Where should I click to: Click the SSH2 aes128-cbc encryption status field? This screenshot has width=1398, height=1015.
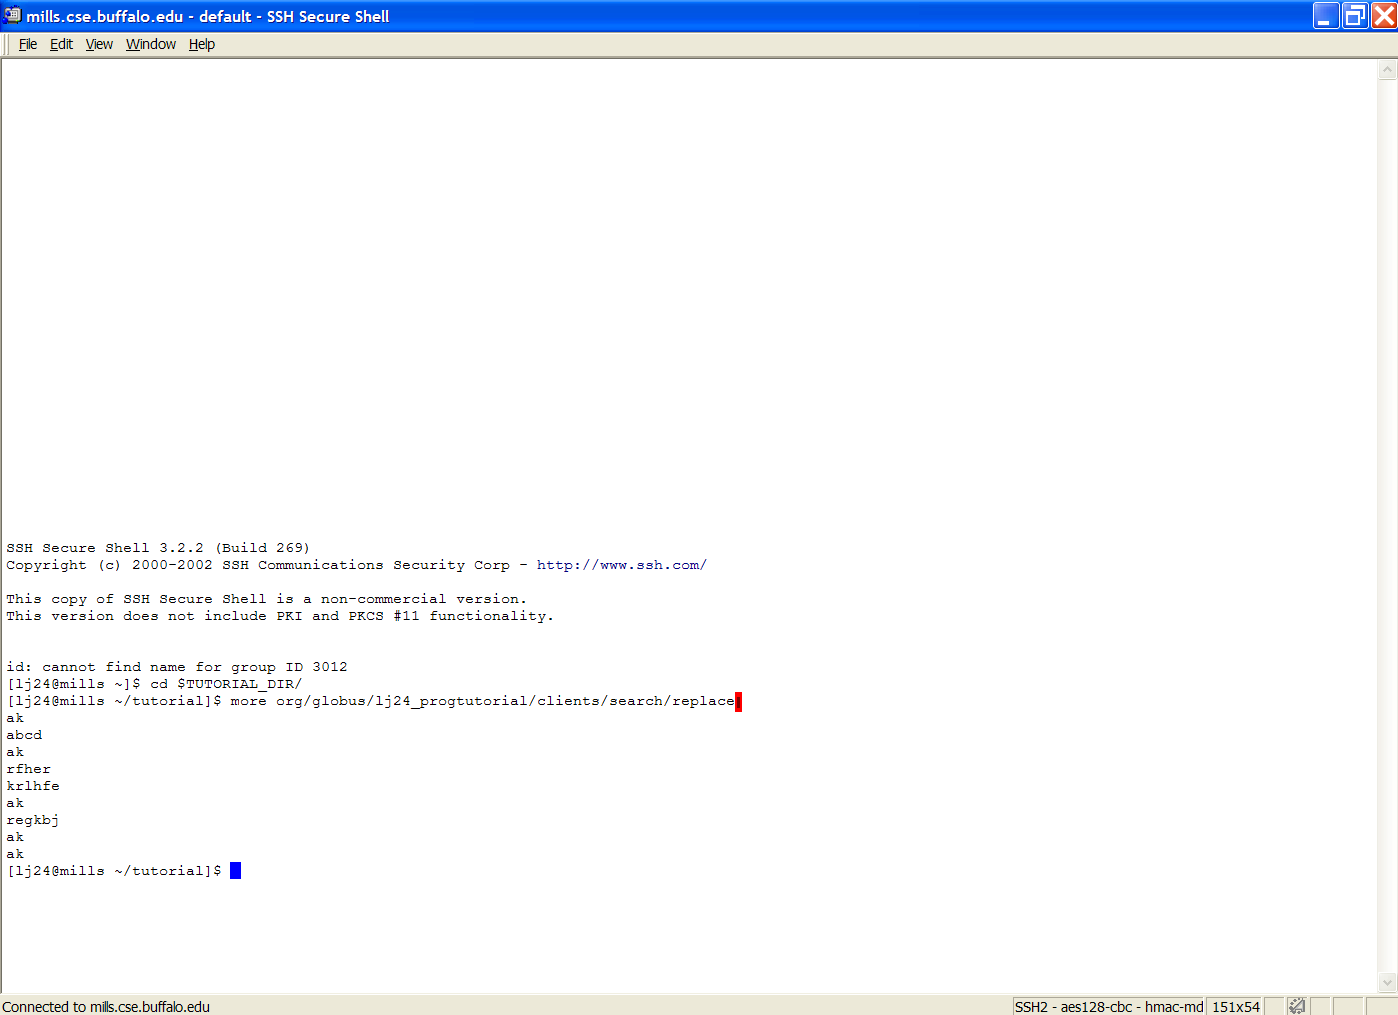pos(1108,1006)
